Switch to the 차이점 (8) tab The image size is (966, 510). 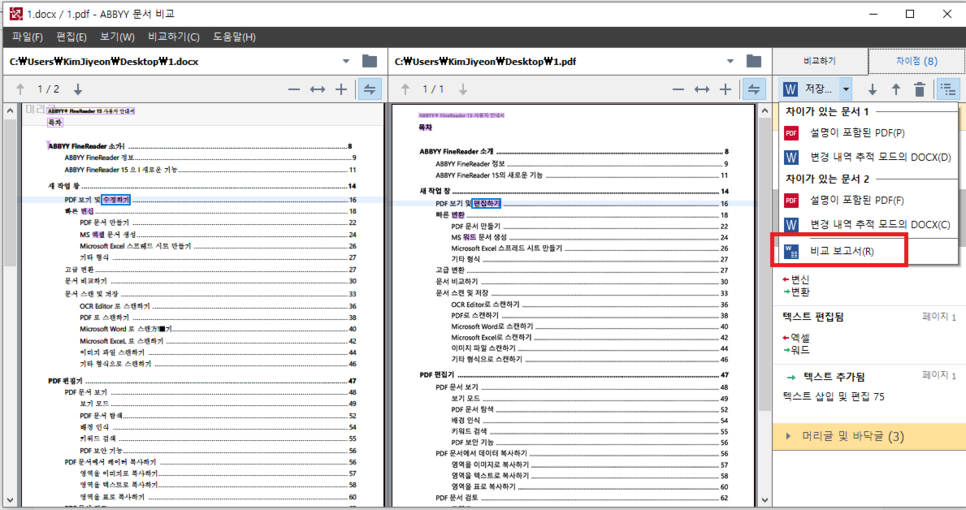click(x=916, y=61)
